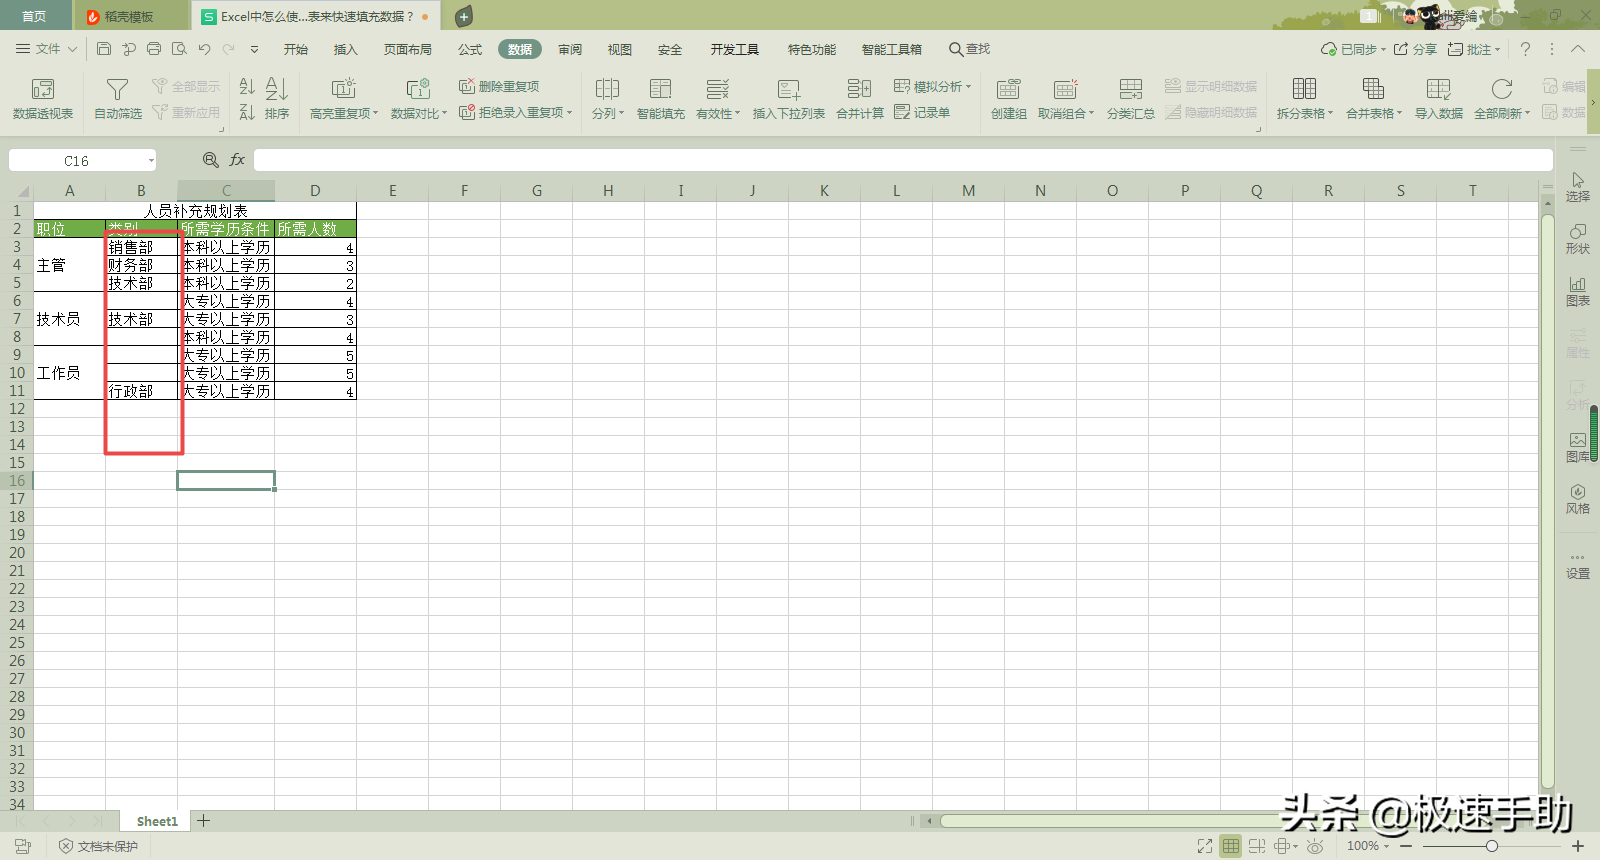Open the Chart (图表) sidebar panel

(x=1578, y=291)
